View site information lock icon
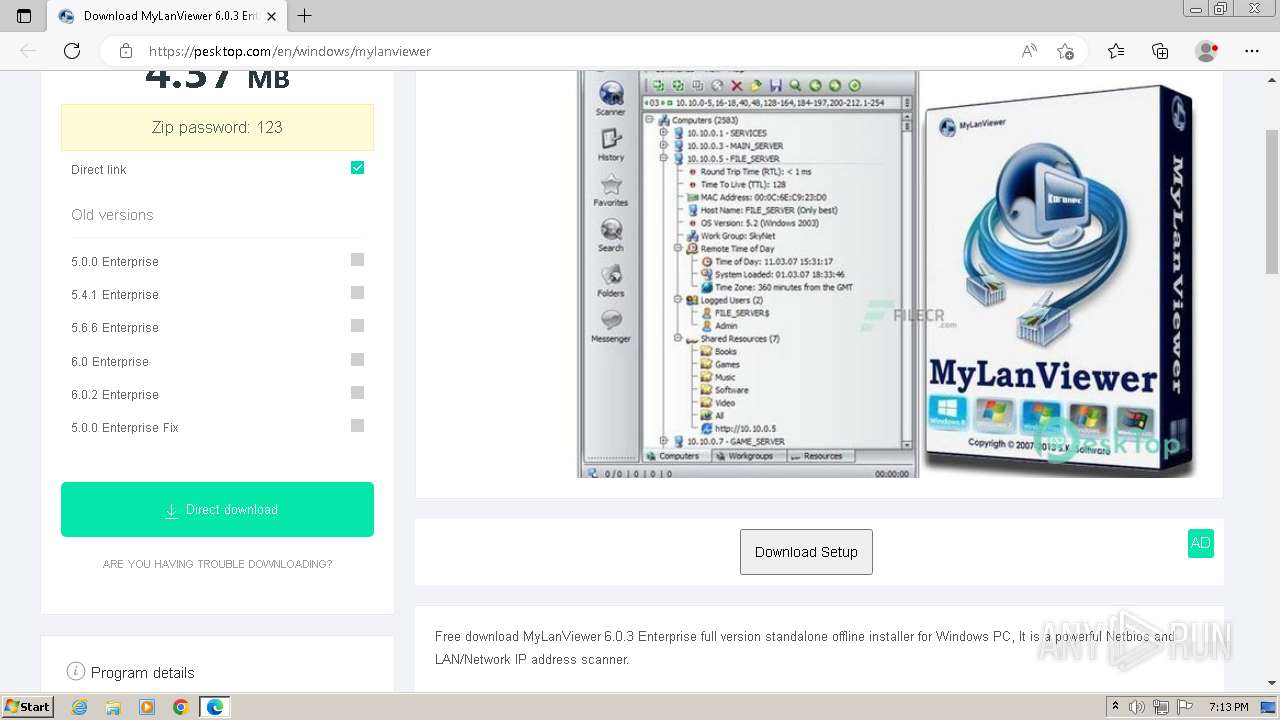1280x720 pixels. (x=126, y=51)
